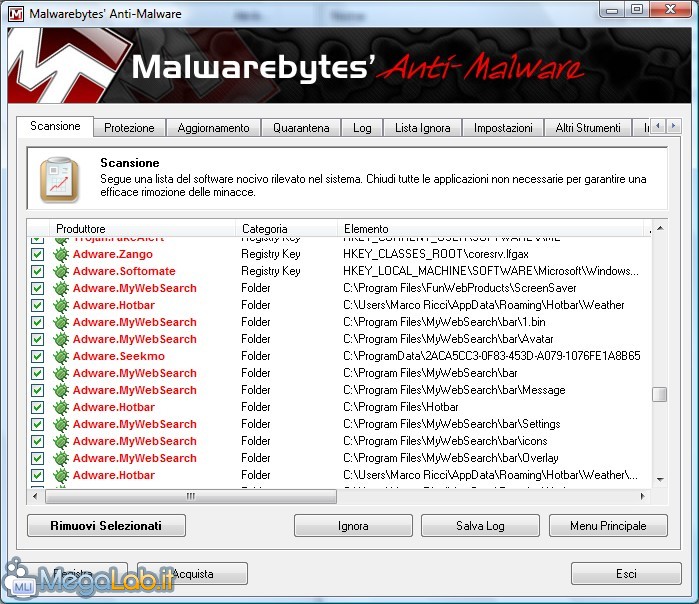Click the Malwarebytes logo icon in the title bar
Screen dimensions: 699x604
click(16, 14)
